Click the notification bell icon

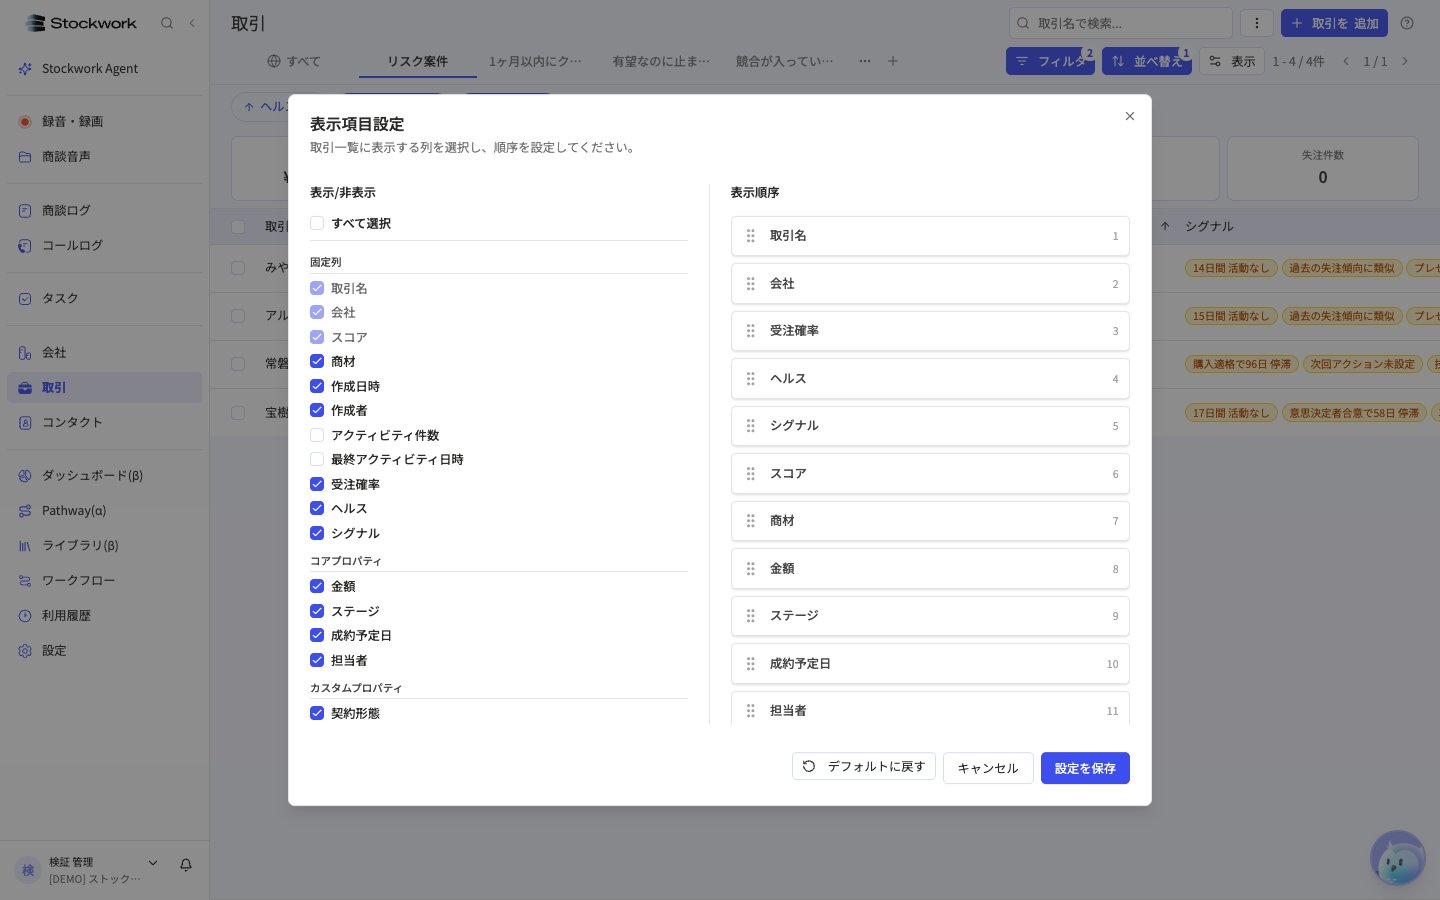click(x=186, y=865)
